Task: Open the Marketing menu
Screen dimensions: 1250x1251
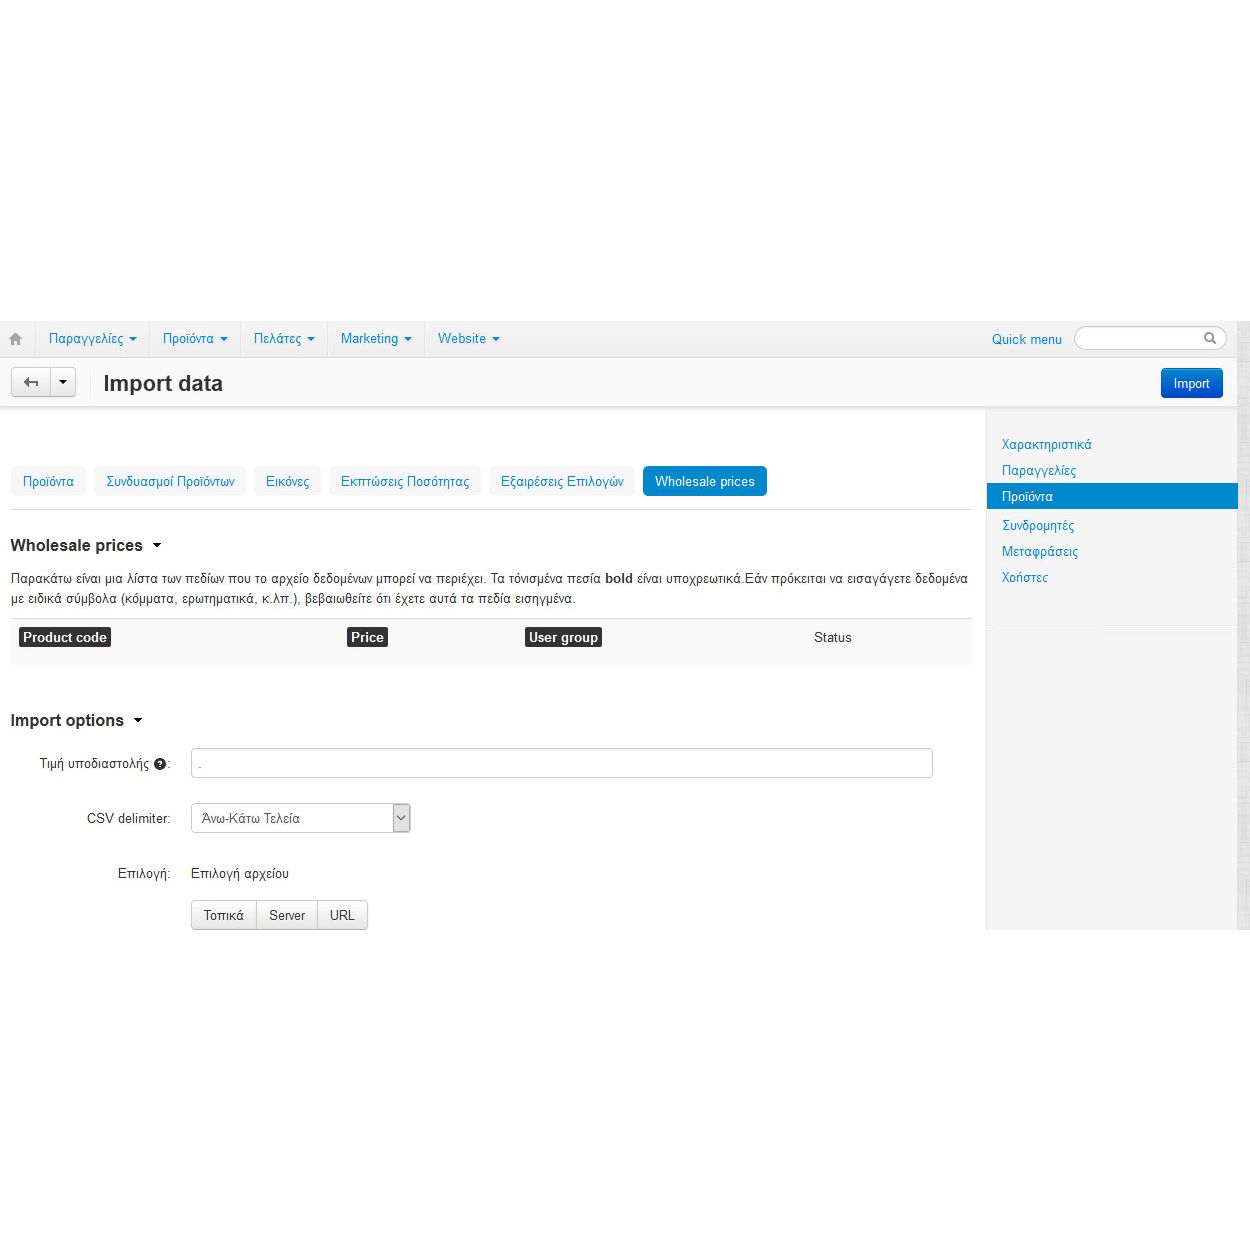Action: [376, 339]
